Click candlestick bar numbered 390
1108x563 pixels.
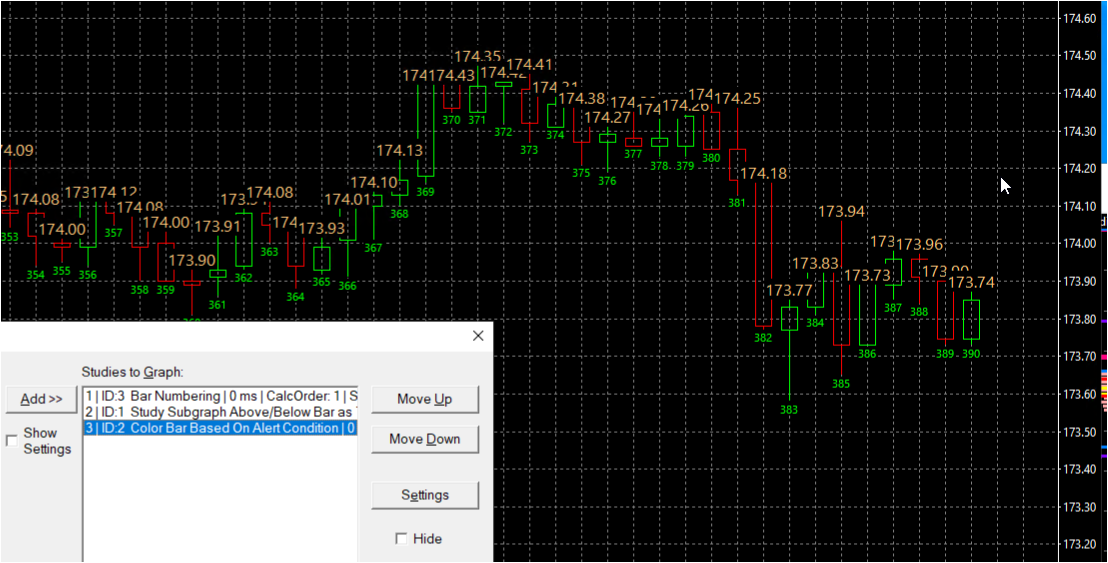coord(972,319)
